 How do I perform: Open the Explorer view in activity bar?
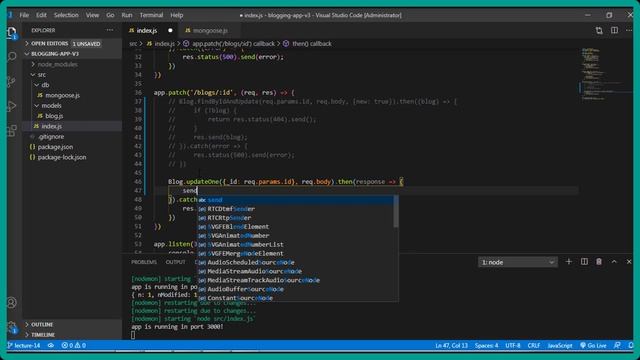[x=11, y=33]
